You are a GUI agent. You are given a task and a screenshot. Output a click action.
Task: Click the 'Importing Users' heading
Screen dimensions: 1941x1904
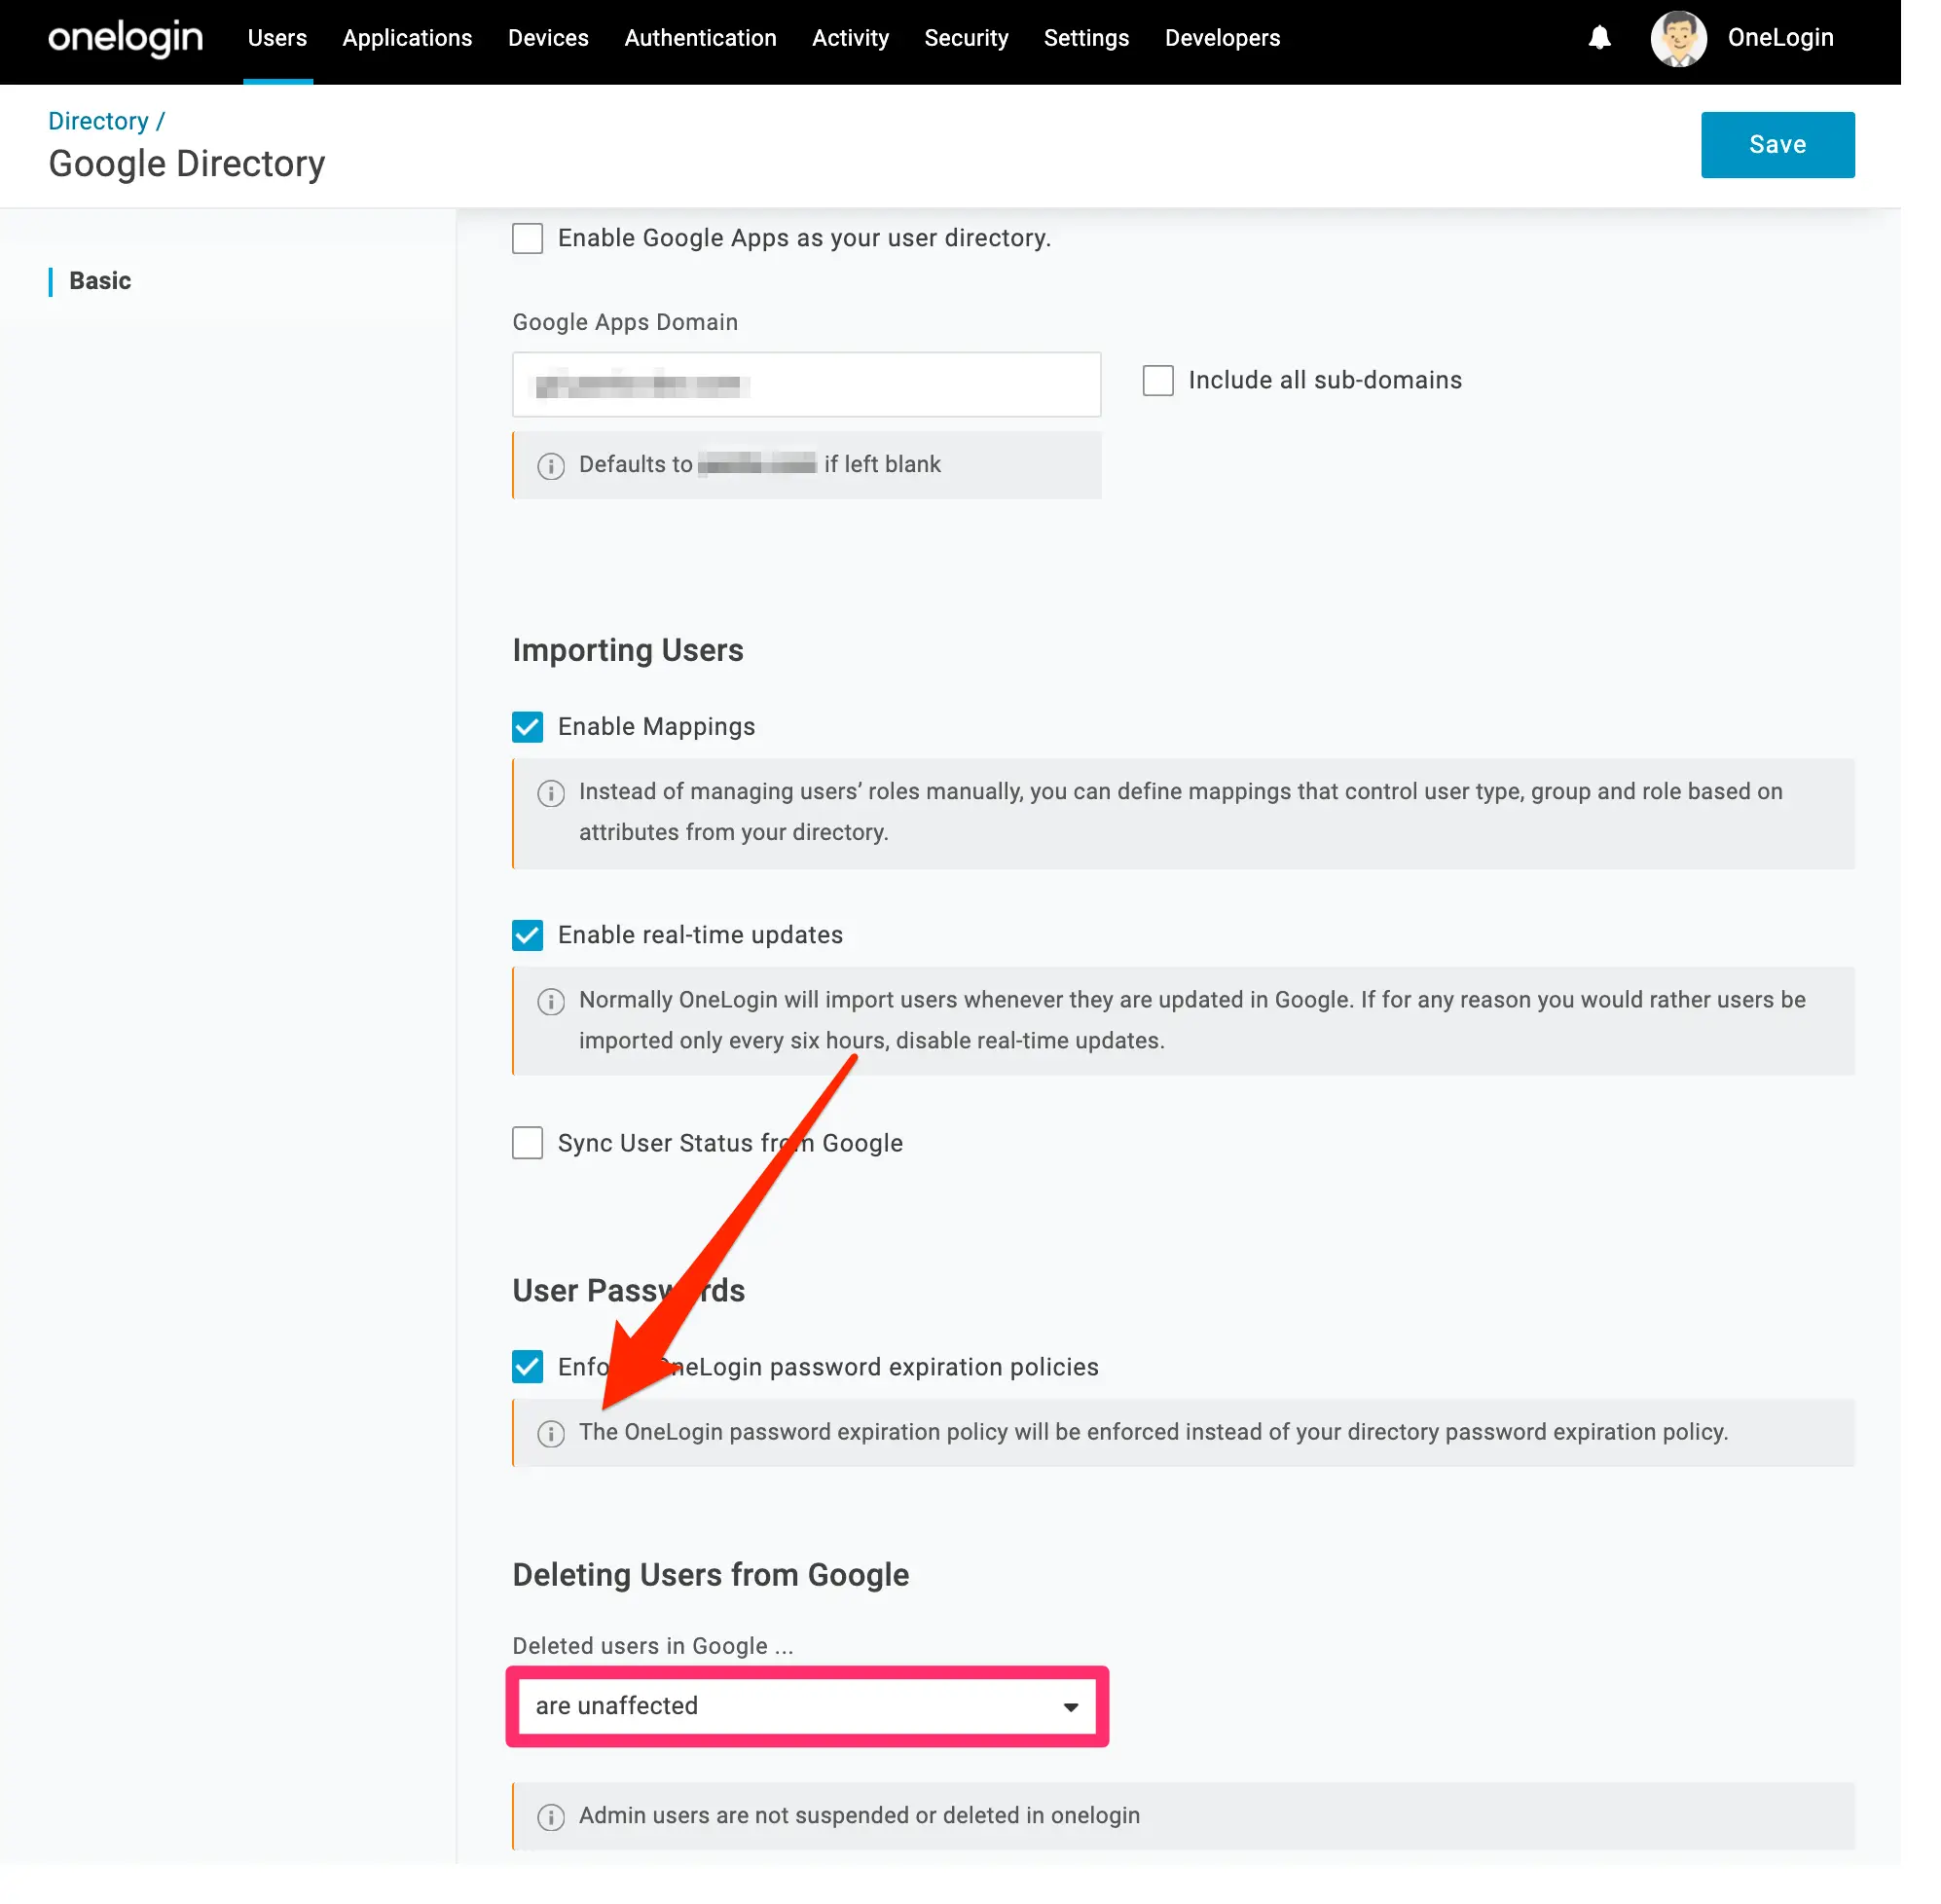click(x=628, y=651)
